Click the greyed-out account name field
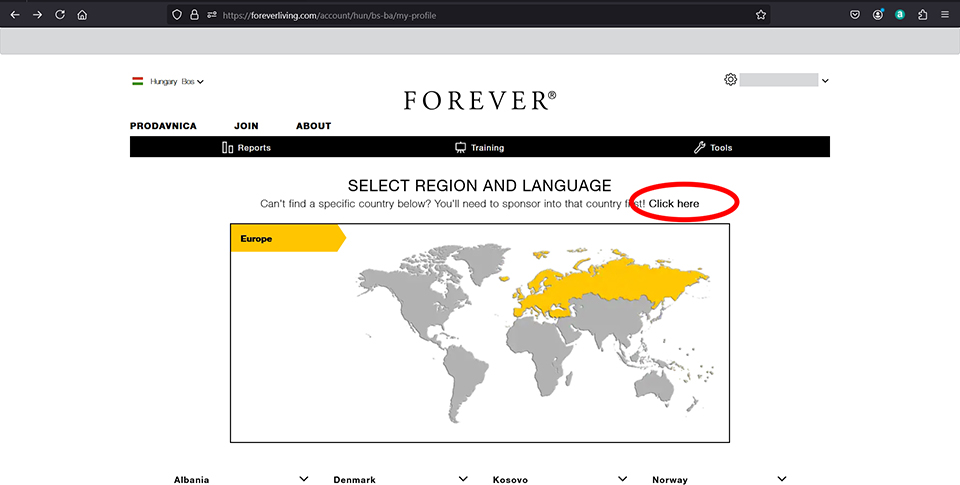The height and width of the screenshot is (485, 960). pyautogui.click(x=779, y=80)
